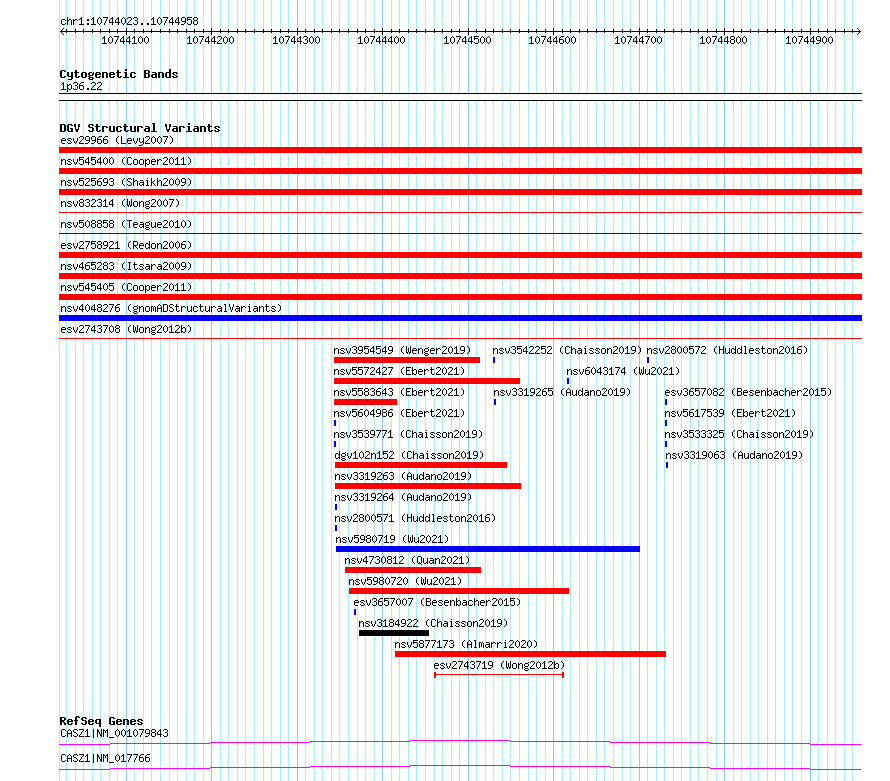Click the DGV Structural Variants heading
Image resolution: width=890 pixels, height=781 pixels.
click(140, 128)
